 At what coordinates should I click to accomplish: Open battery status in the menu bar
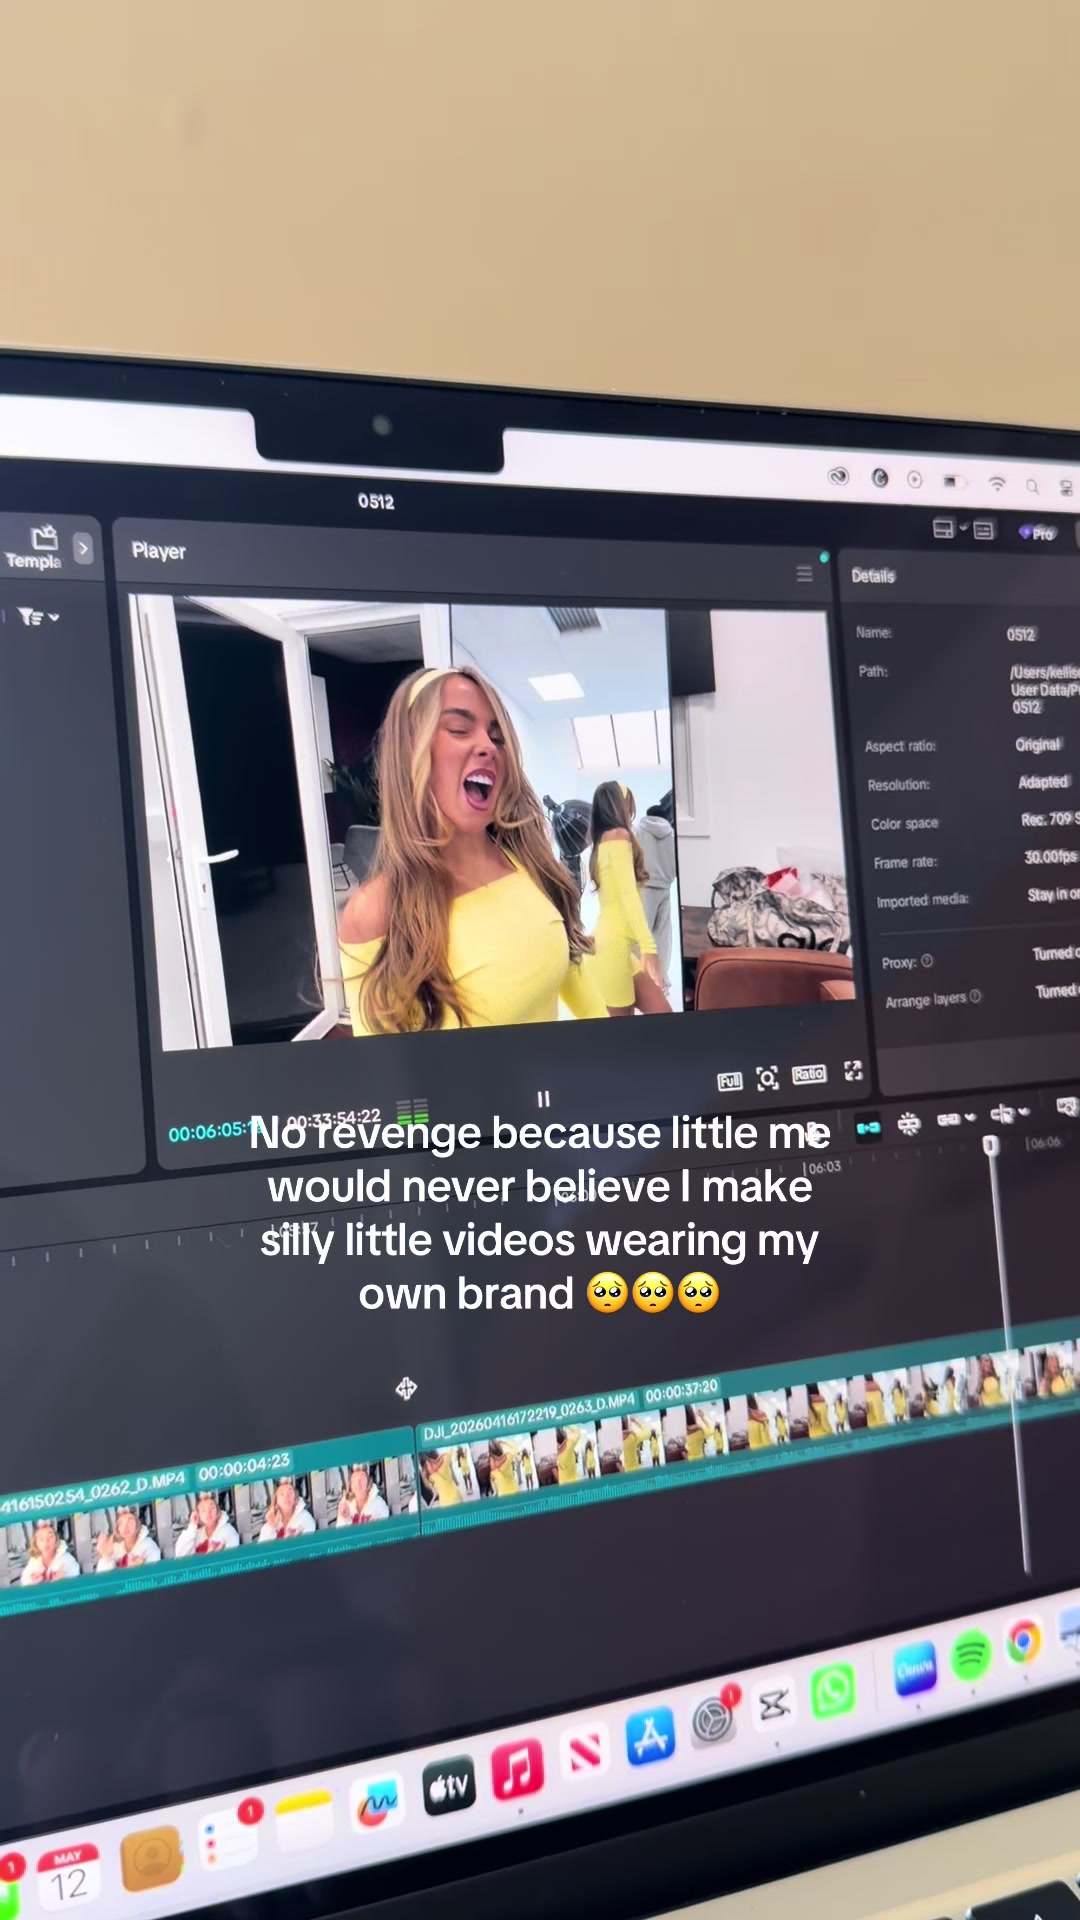coord(953,482)
